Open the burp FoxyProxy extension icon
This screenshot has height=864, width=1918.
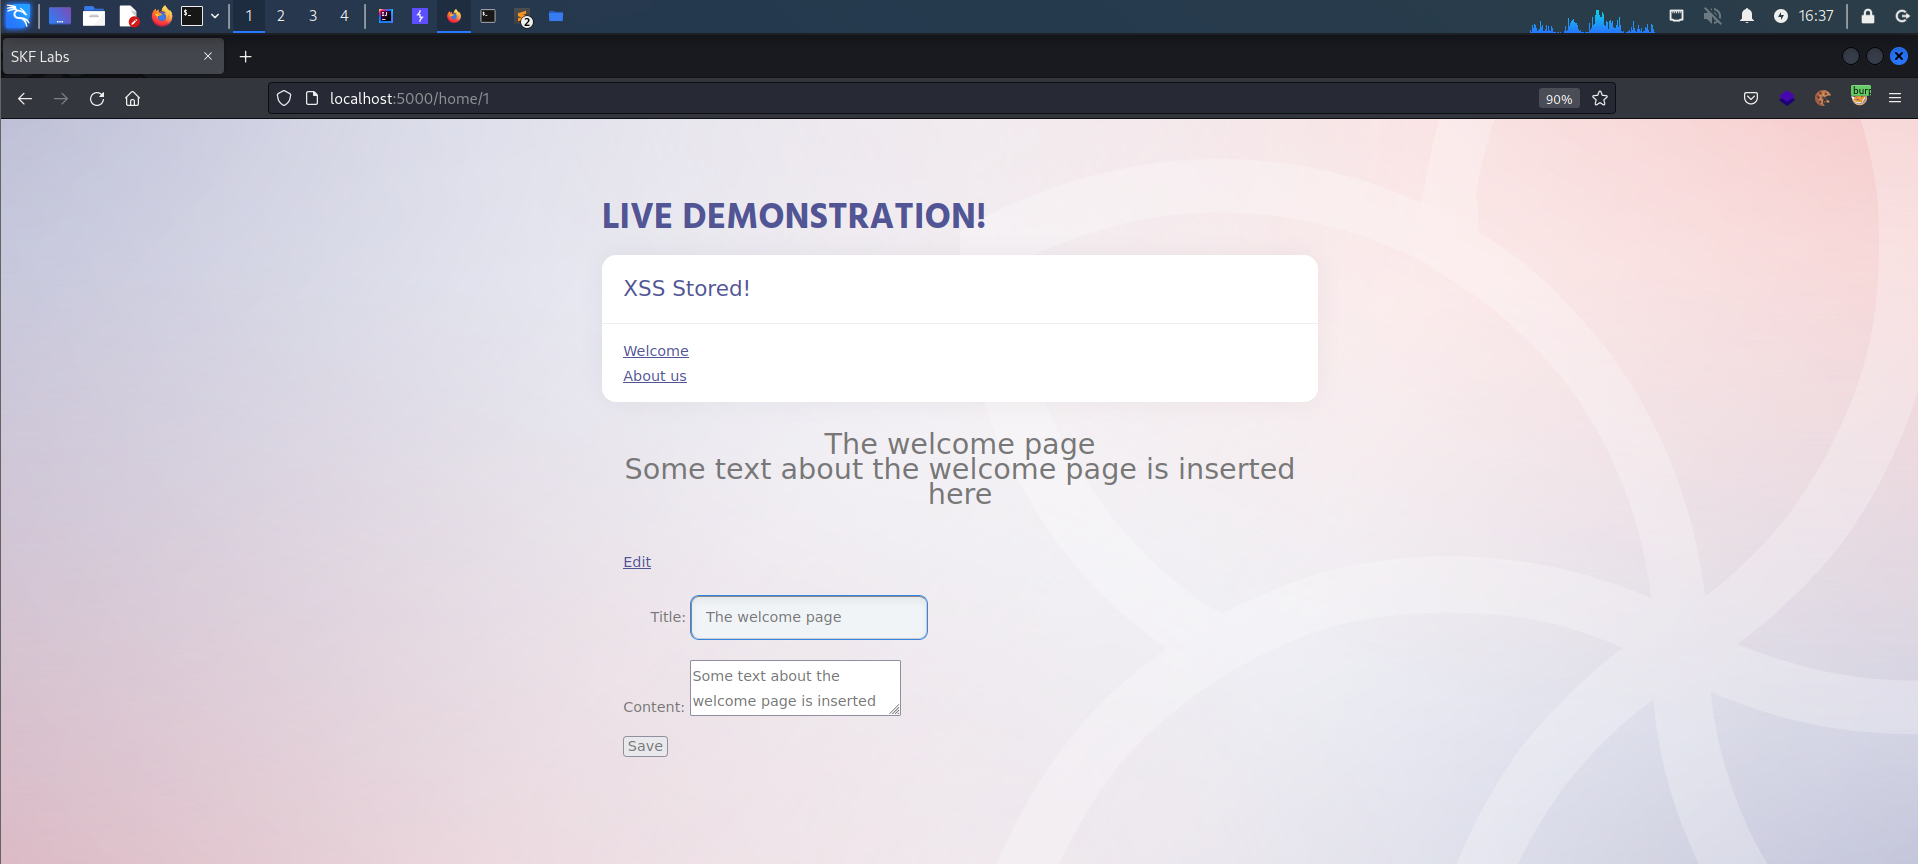click(x=1860, y=97)
